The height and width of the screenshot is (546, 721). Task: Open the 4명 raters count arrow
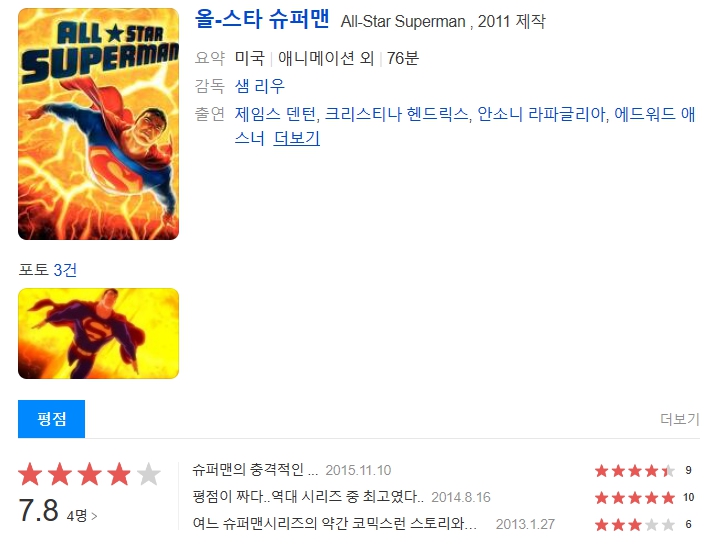click(x=82, y=516)
